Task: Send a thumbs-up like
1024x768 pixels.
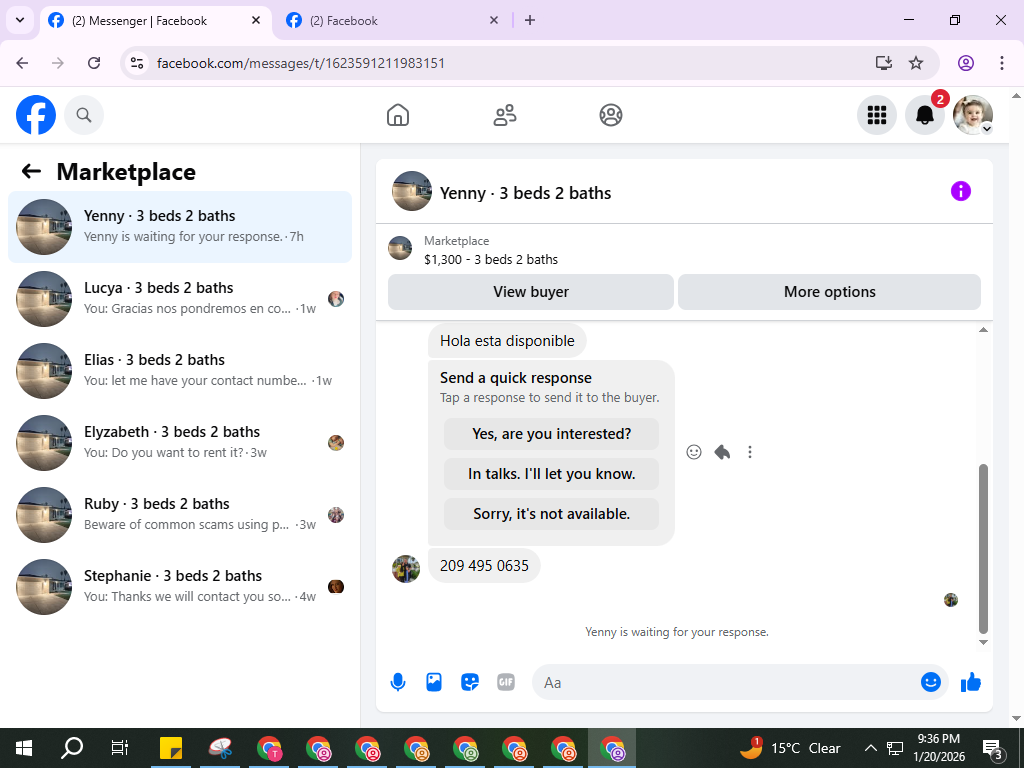Action: [x=970, y=682]
